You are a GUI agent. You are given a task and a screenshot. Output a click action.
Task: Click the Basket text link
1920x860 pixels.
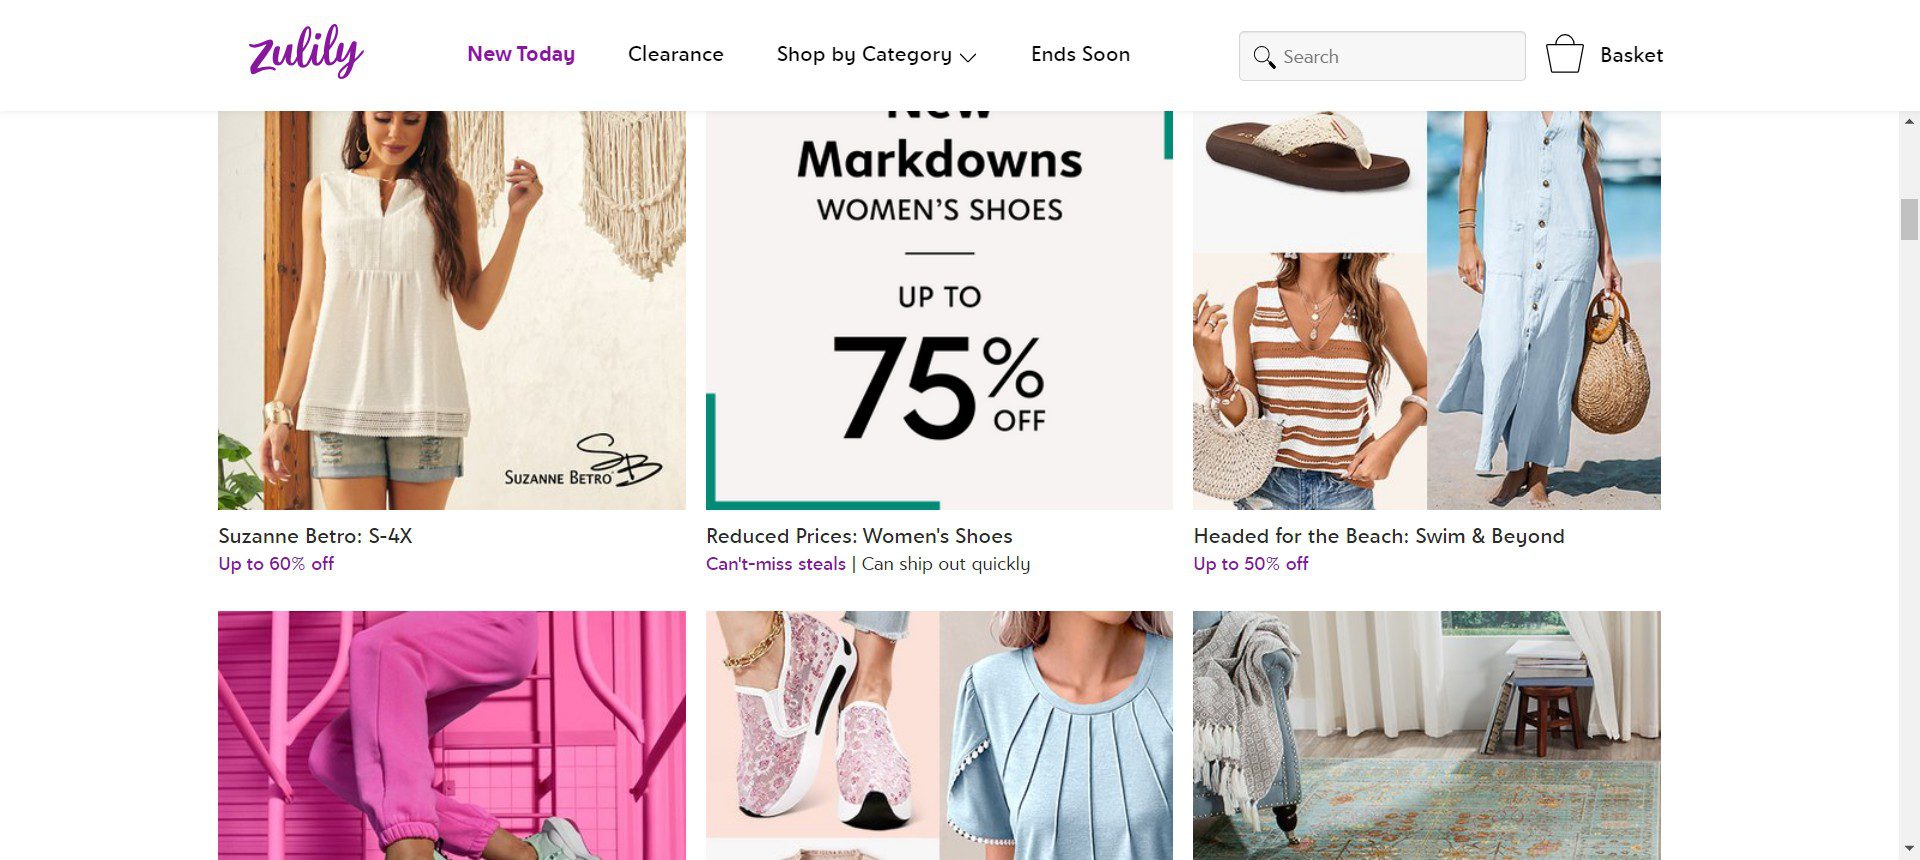pyautogui.click(x=1631, y=55)
